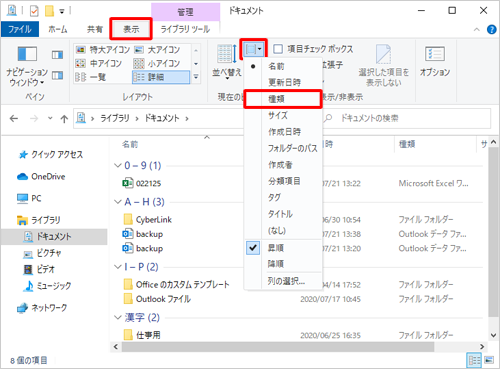Screen dimensions: 500x369
Task: Select 小アイコン layout
Action: 157,63
